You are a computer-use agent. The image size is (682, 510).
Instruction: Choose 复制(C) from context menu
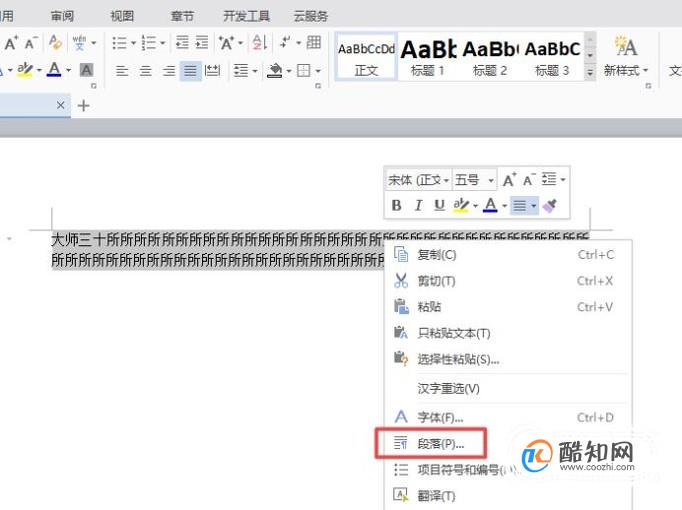tap(508, 255)
